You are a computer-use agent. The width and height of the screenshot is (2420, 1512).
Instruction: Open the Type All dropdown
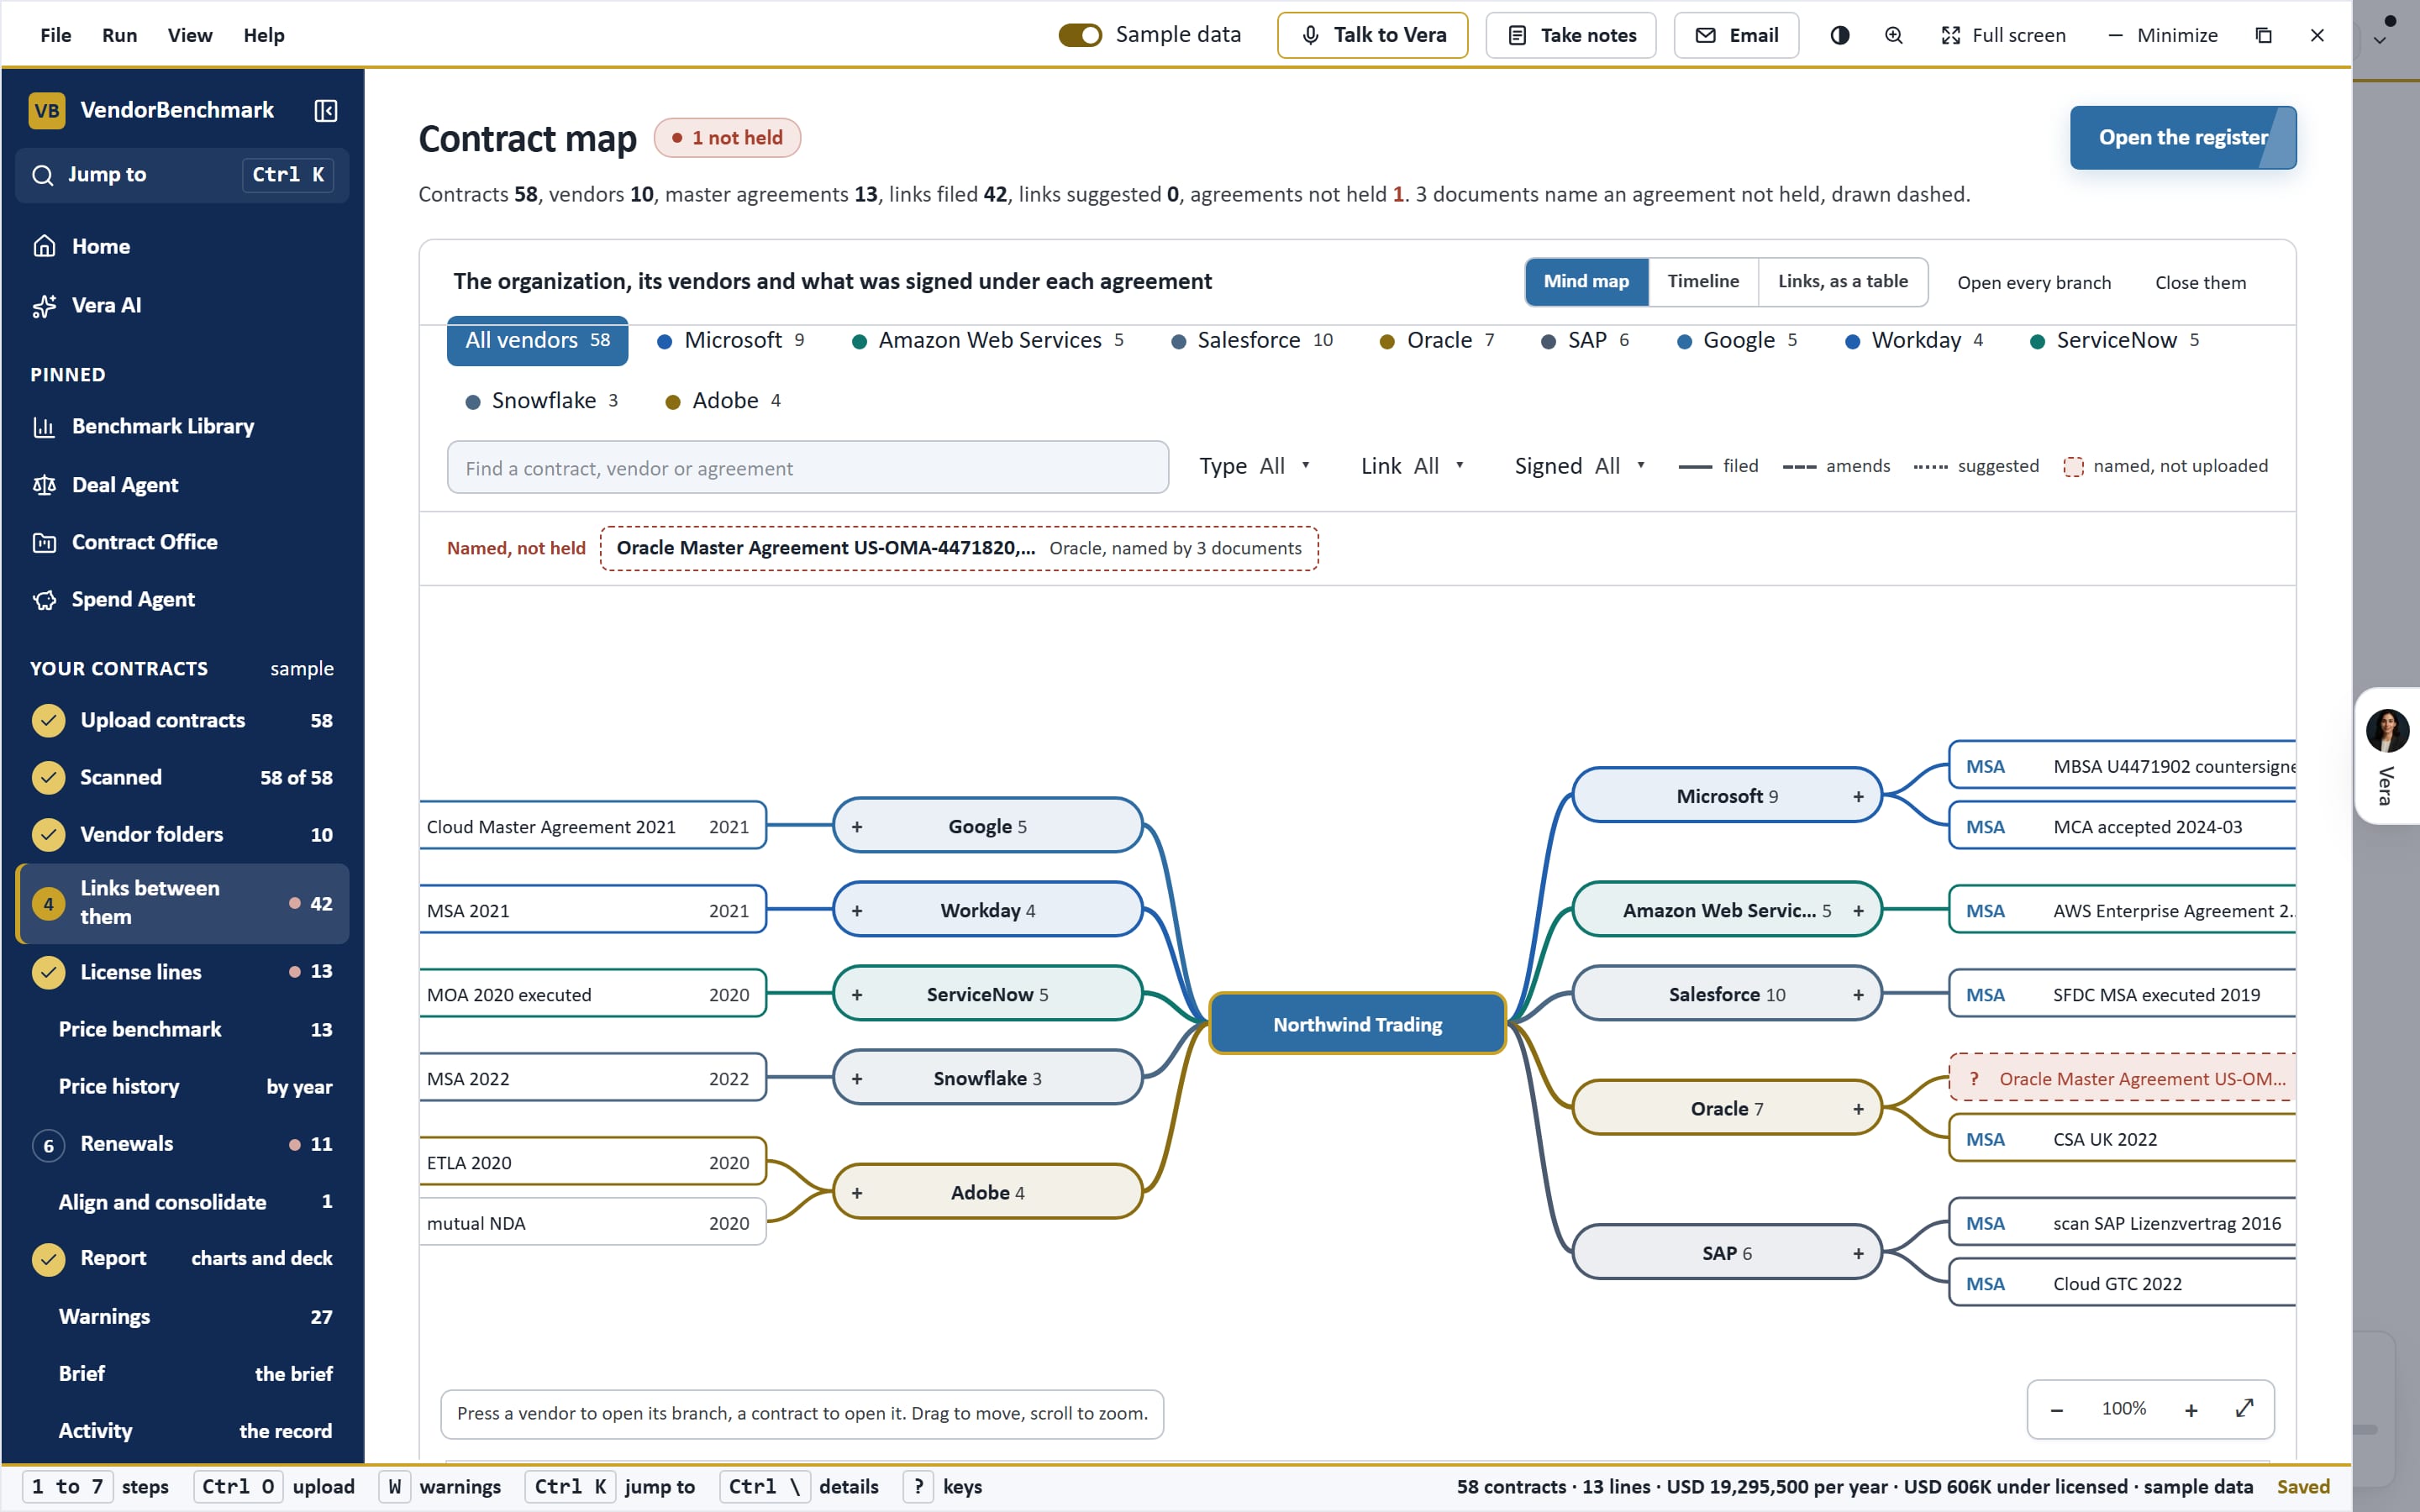coord(1254,466)
